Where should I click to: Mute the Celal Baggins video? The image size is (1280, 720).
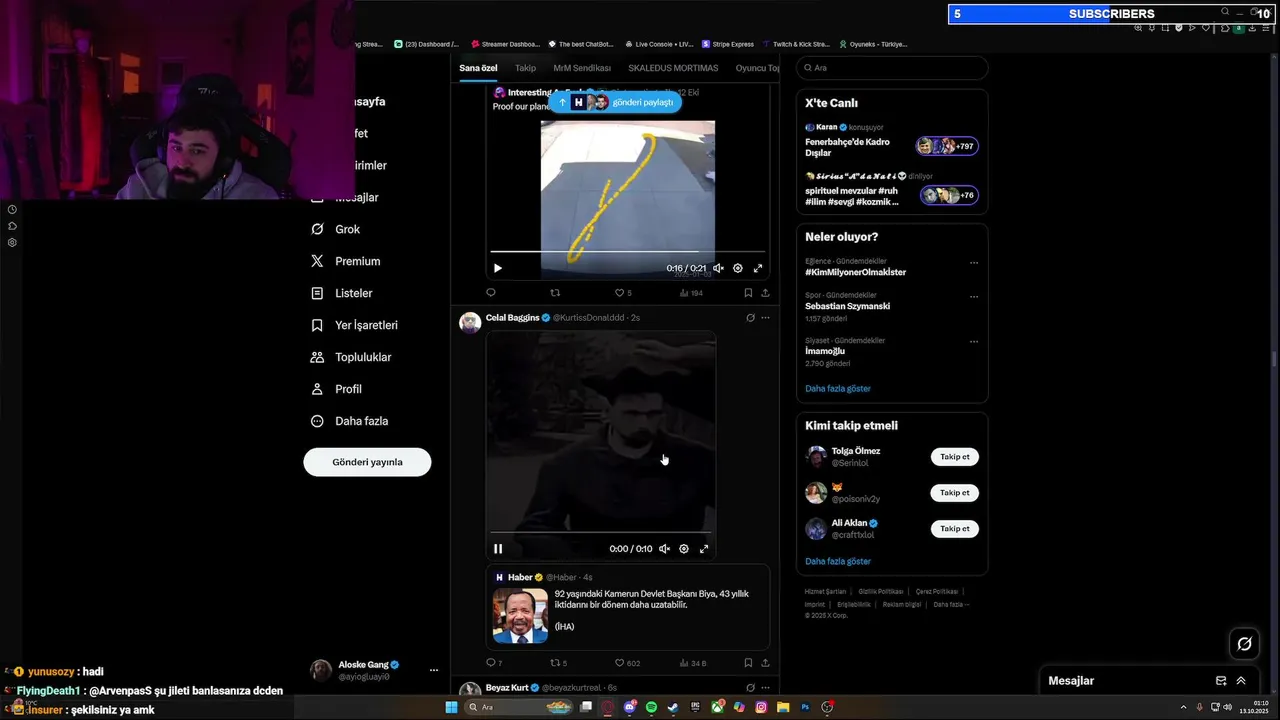[664, 548]
